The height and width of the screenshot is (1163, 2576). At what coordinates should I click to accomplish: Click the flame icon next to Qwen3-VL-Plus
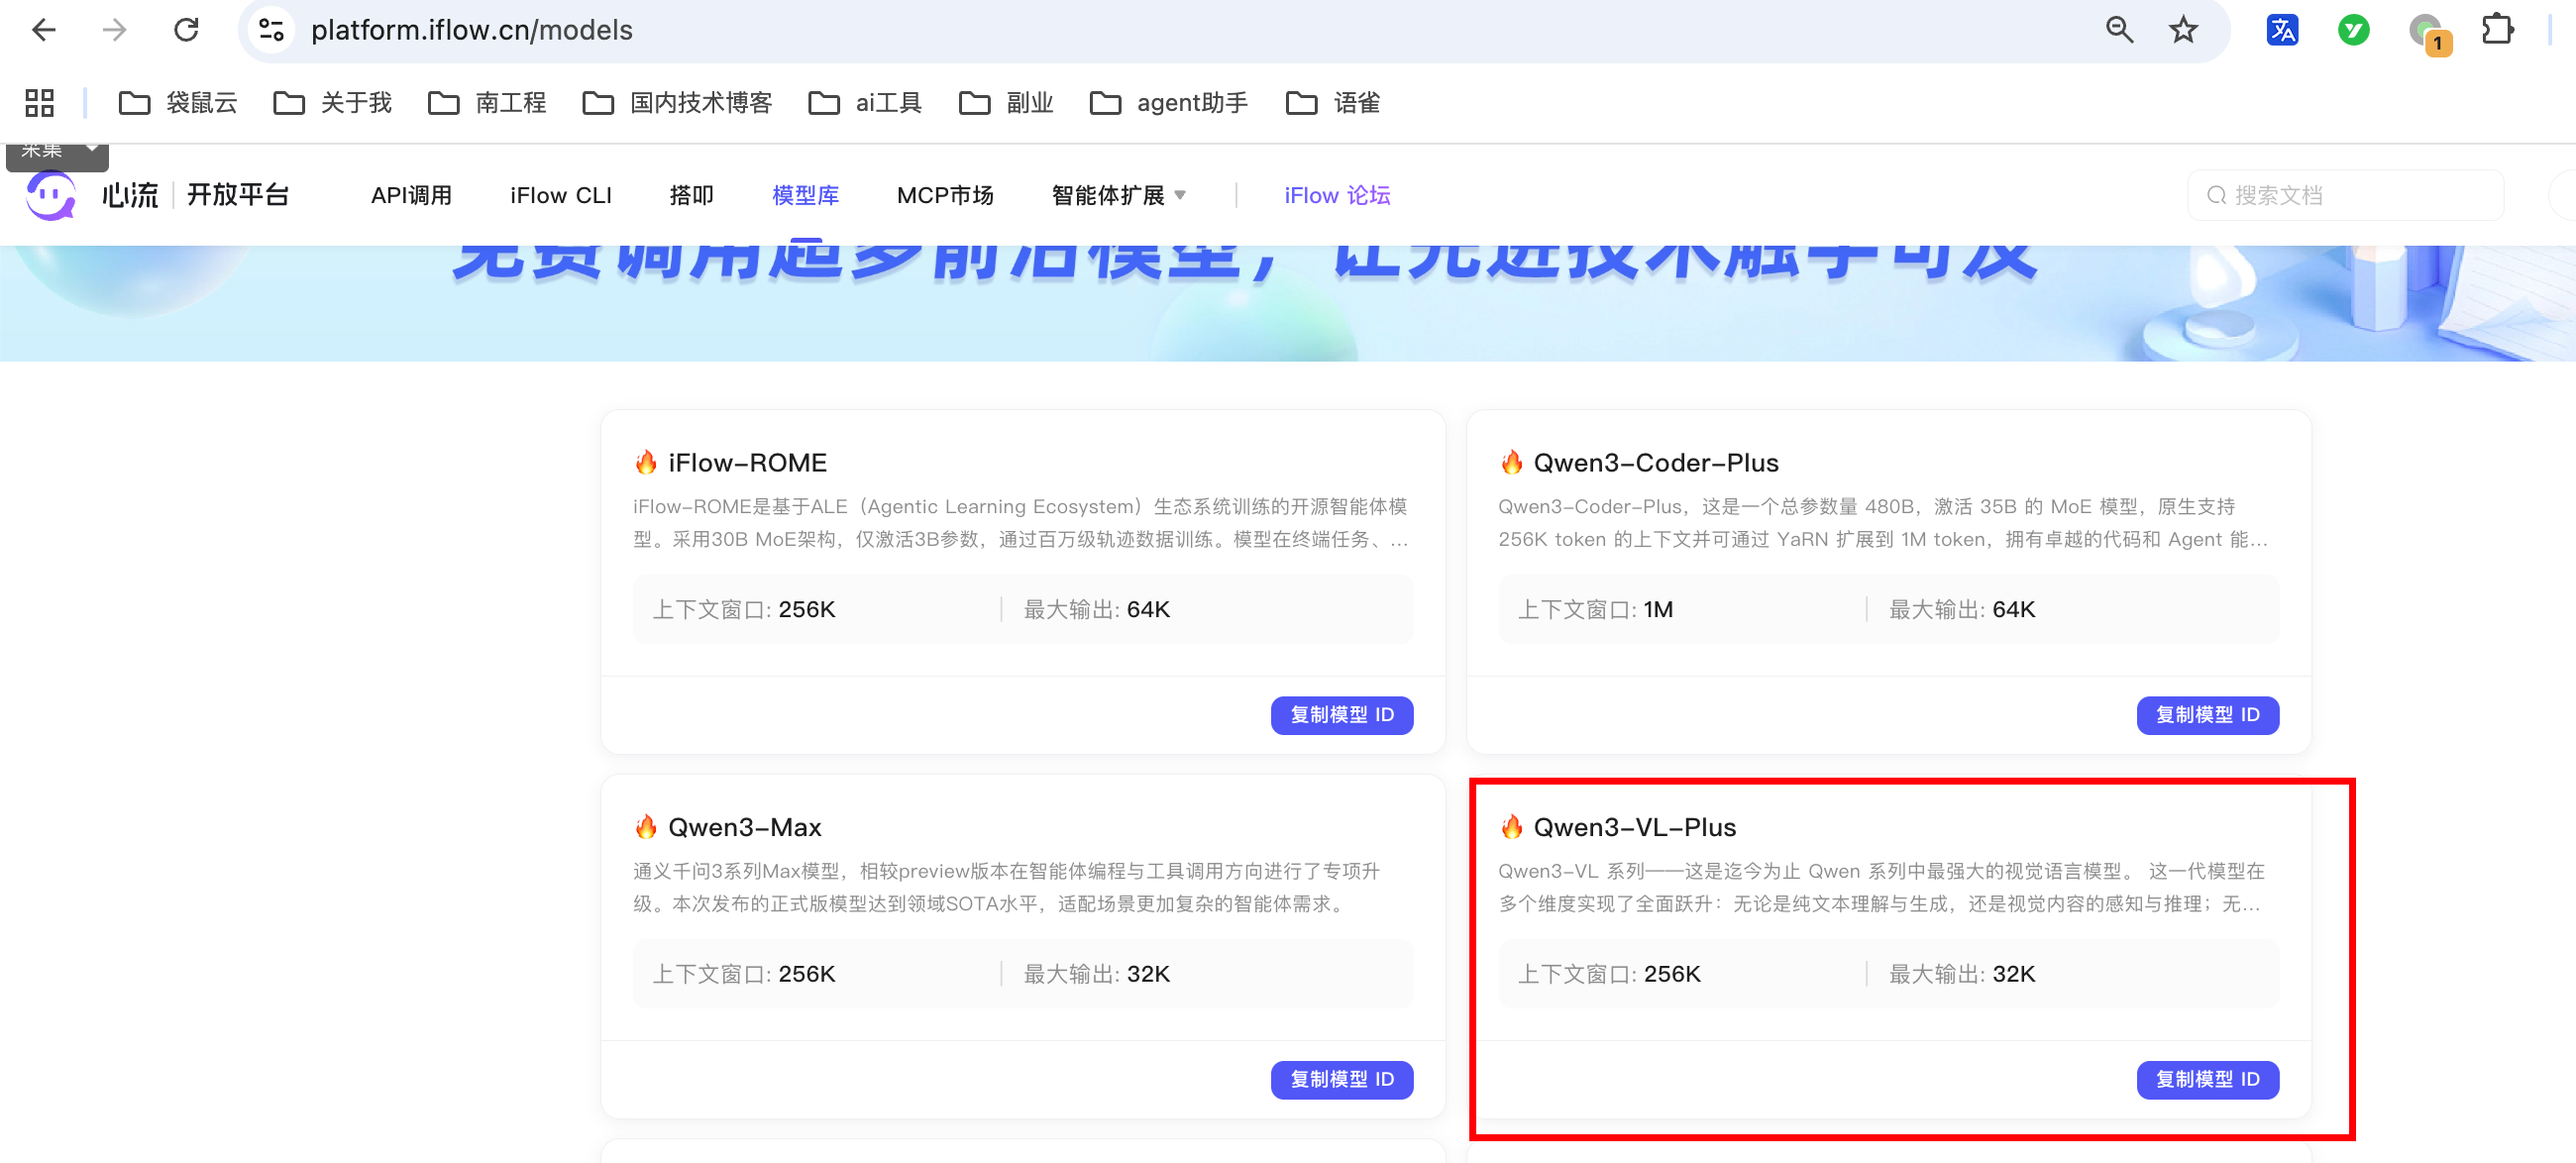[1511, 827]
